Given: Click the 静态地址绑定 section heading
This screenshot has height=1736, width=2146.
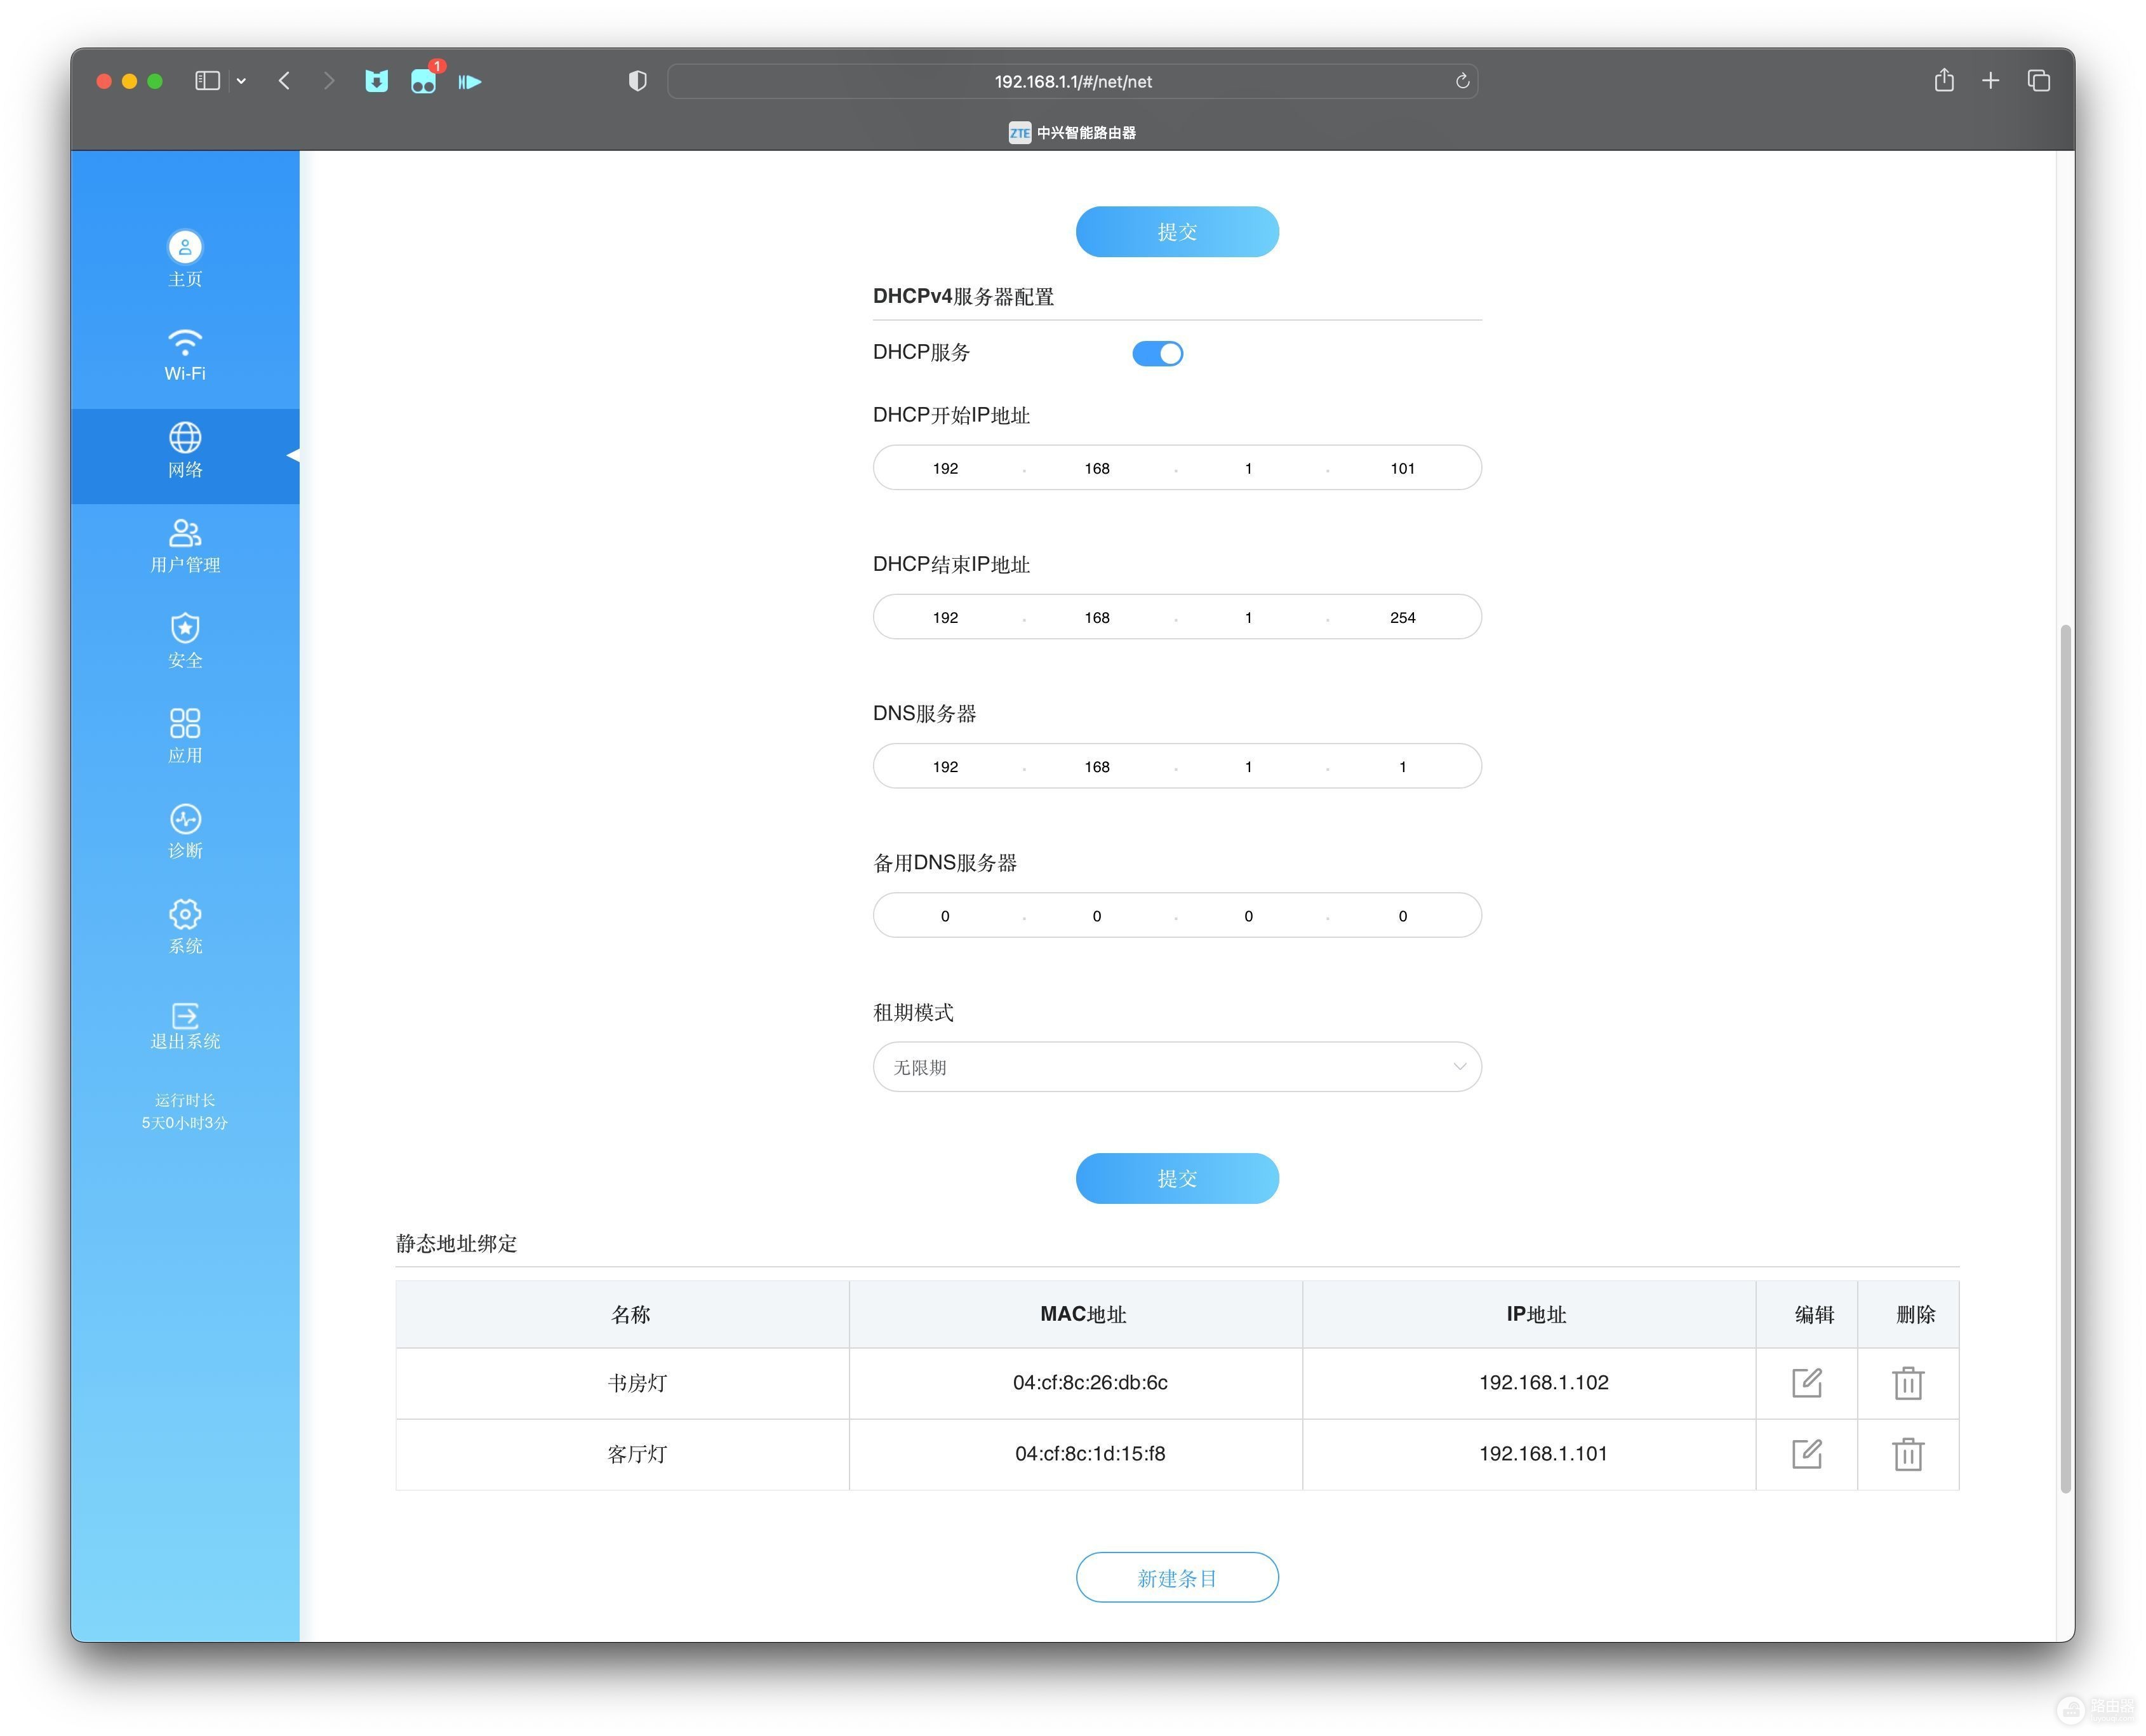Looking at the screenshot, I should point(456,1243).
